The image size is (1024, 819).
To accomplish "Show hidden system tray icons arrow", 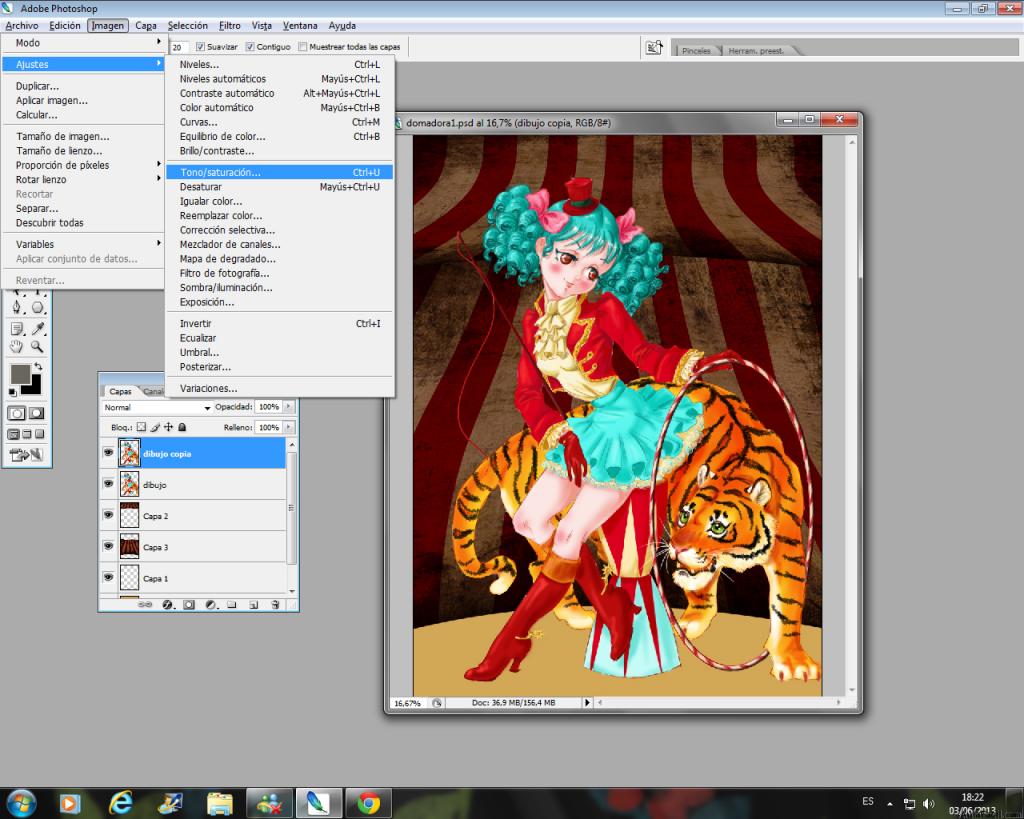I will click(889, 803).
